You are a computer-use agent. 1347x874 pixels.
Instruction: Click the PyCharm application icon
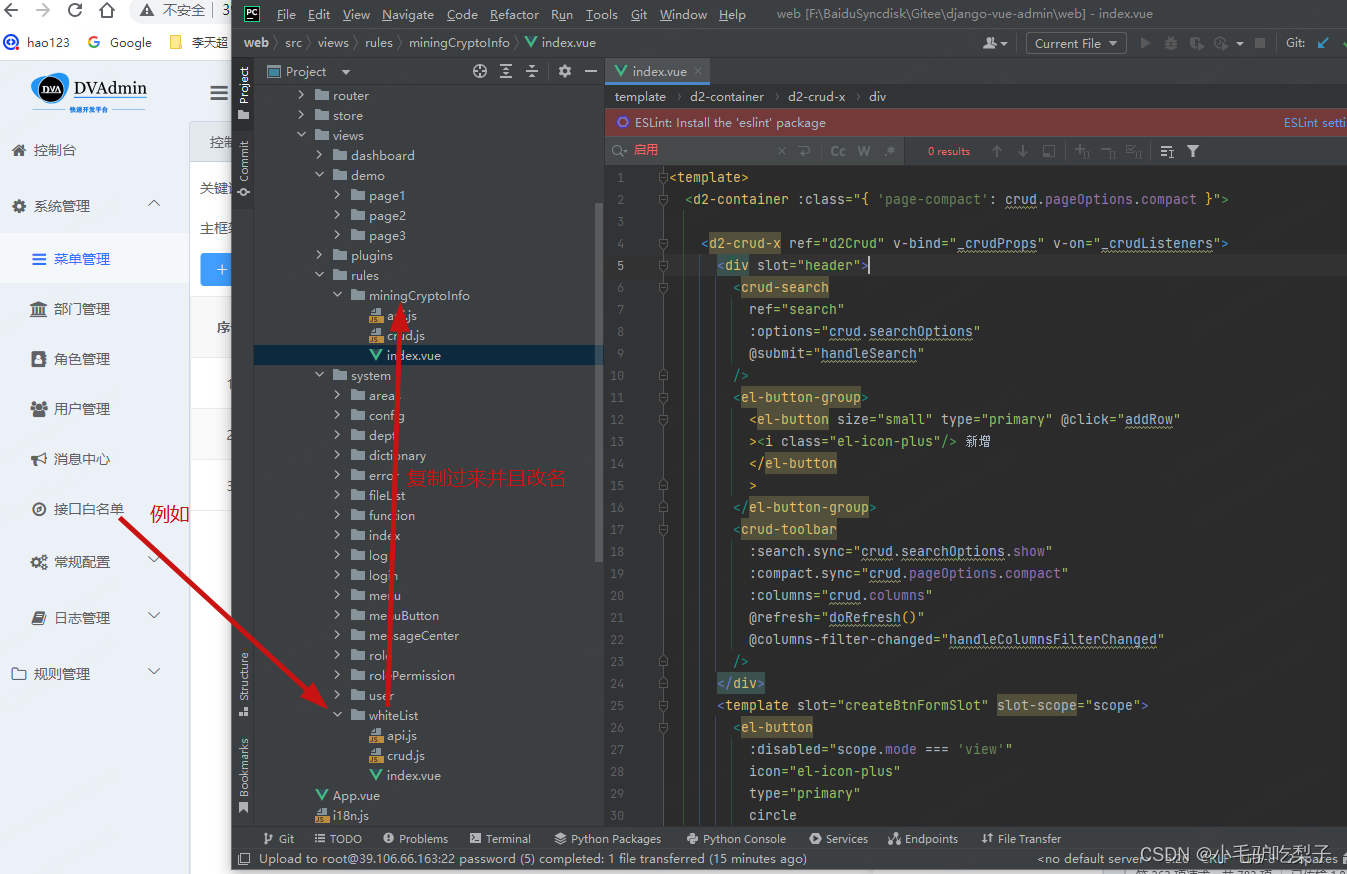tap(252, 14)
